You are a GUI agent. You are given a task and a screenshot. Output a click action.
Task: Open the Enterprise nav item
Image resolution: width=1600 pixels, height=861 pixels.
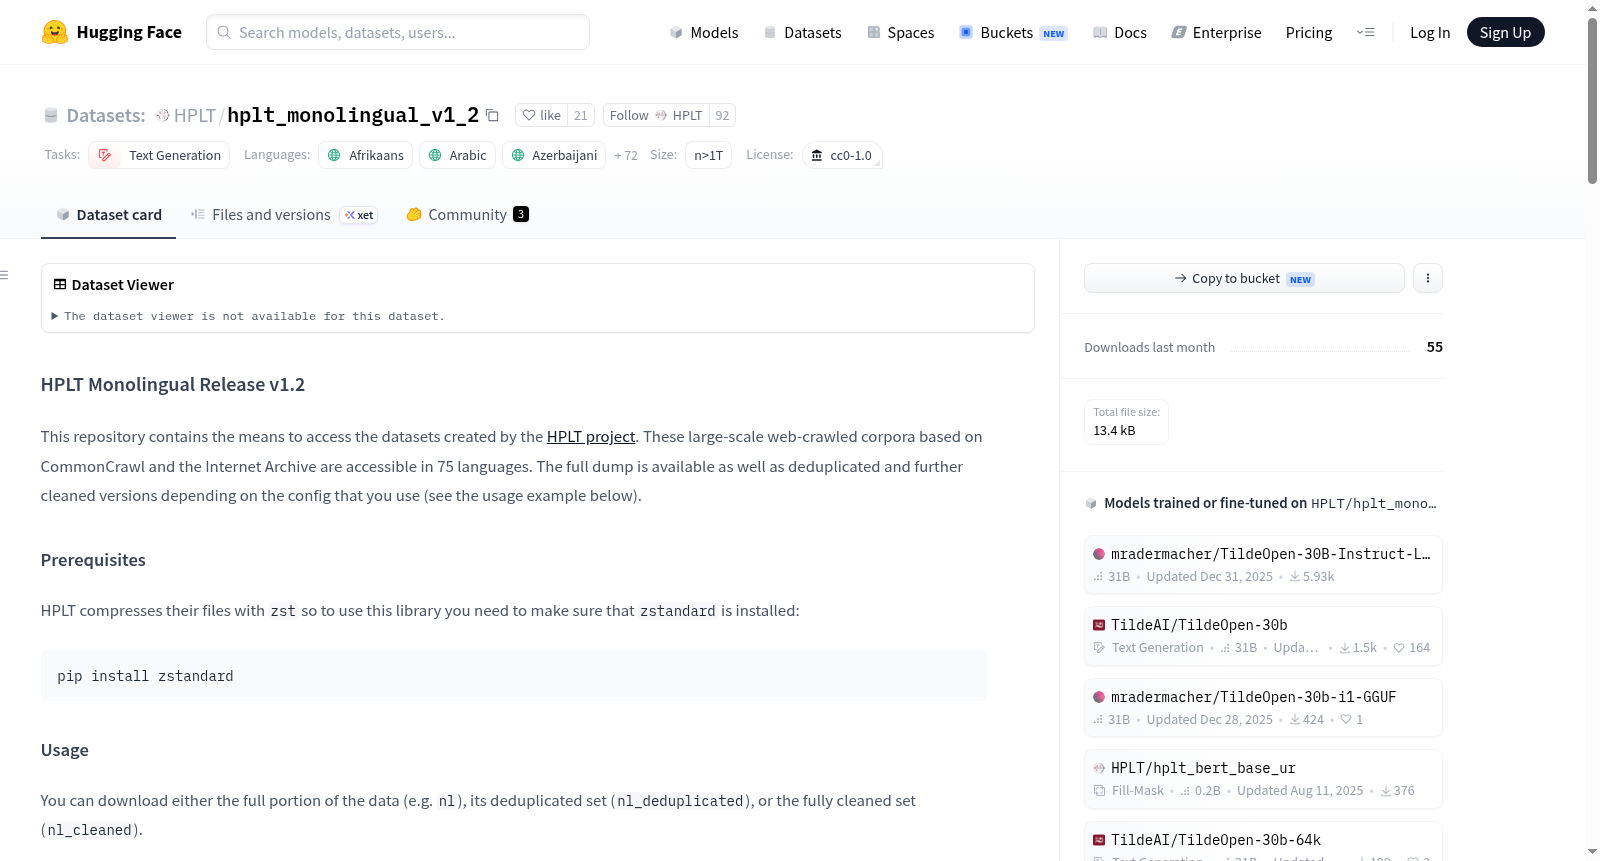click(x=1216, y=32)
